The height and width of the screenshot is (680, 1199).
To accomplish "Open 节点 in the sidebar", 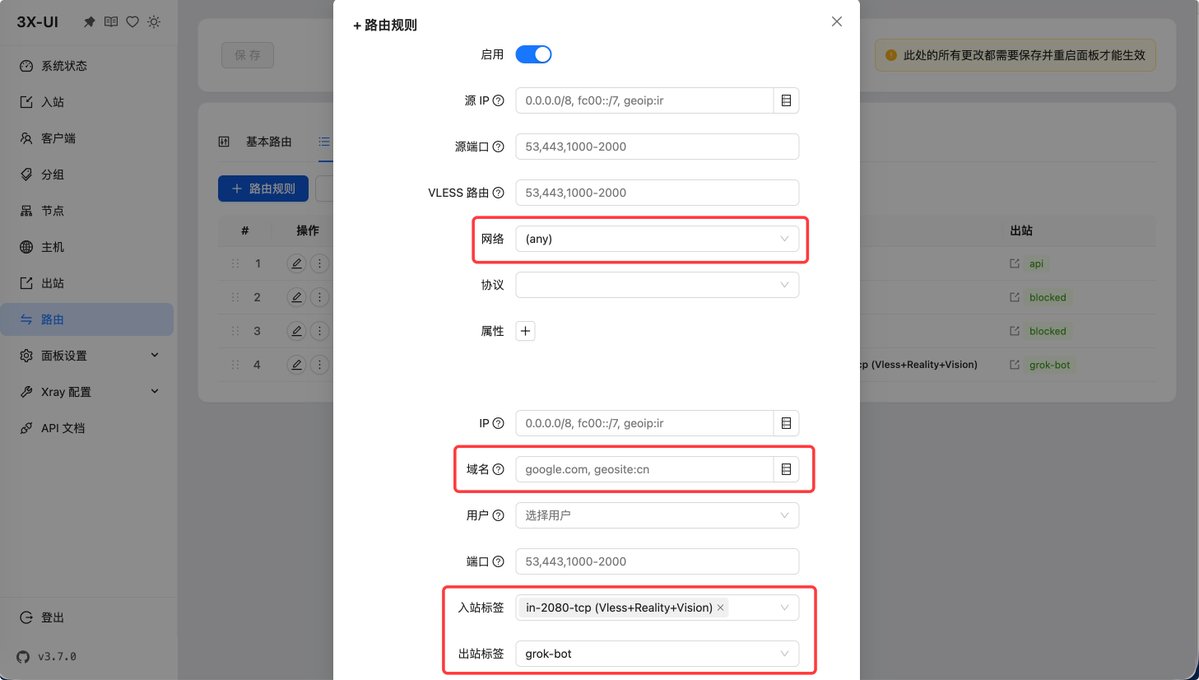I will (x=87, y=210).
